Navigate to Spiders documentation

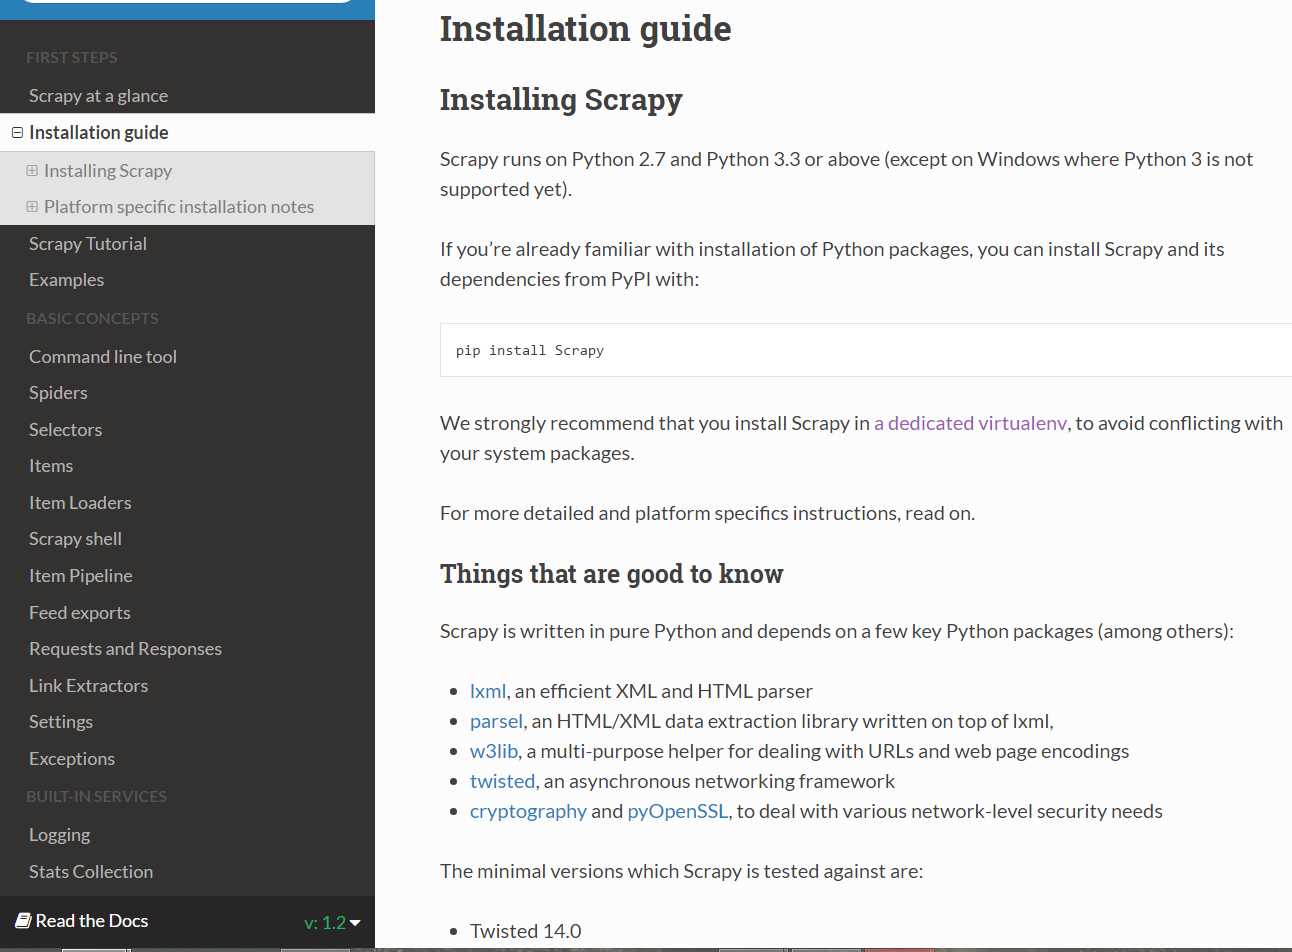coord(58,393)
